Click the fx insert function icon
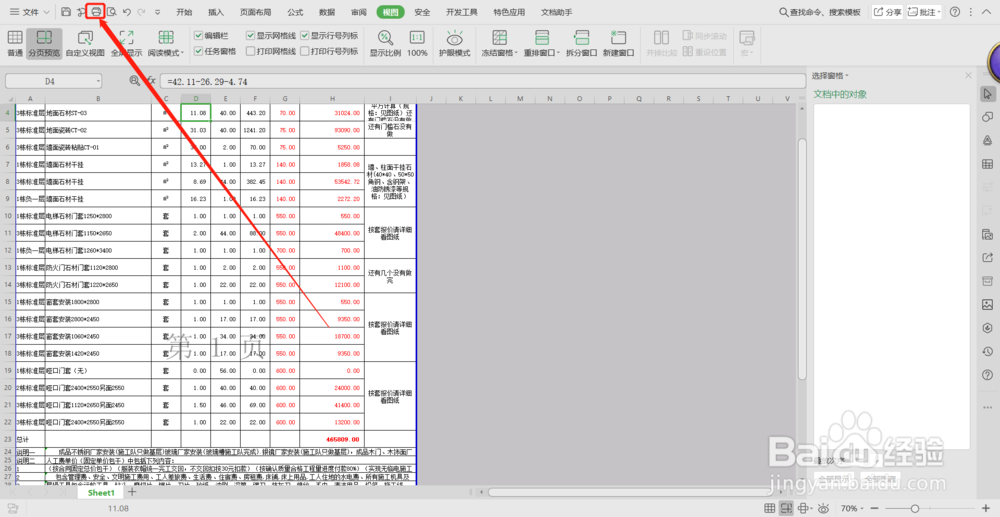The width and height of the screenshot is (1000, 517). (x=151, y=80)
